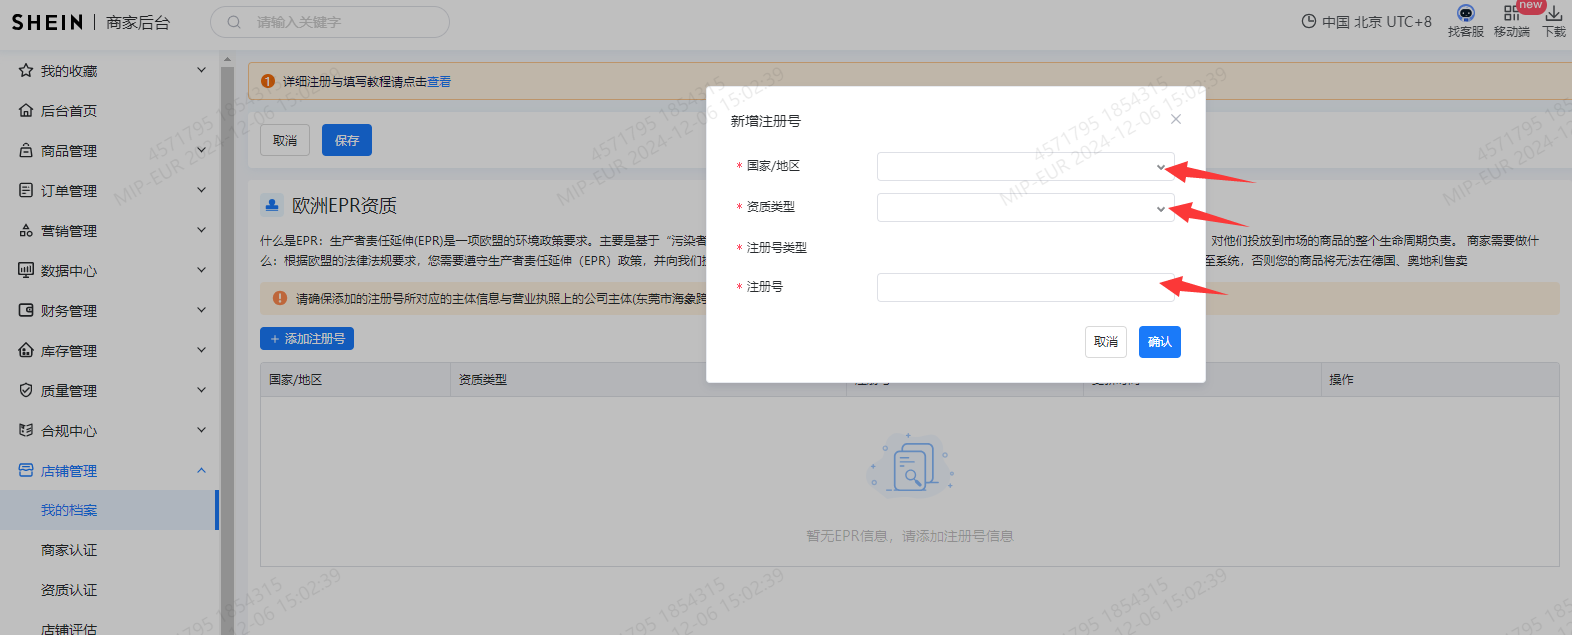
Task: Expand 我的收藏 menu chevron
Action: pyautogui.click(x=201, y=70)
